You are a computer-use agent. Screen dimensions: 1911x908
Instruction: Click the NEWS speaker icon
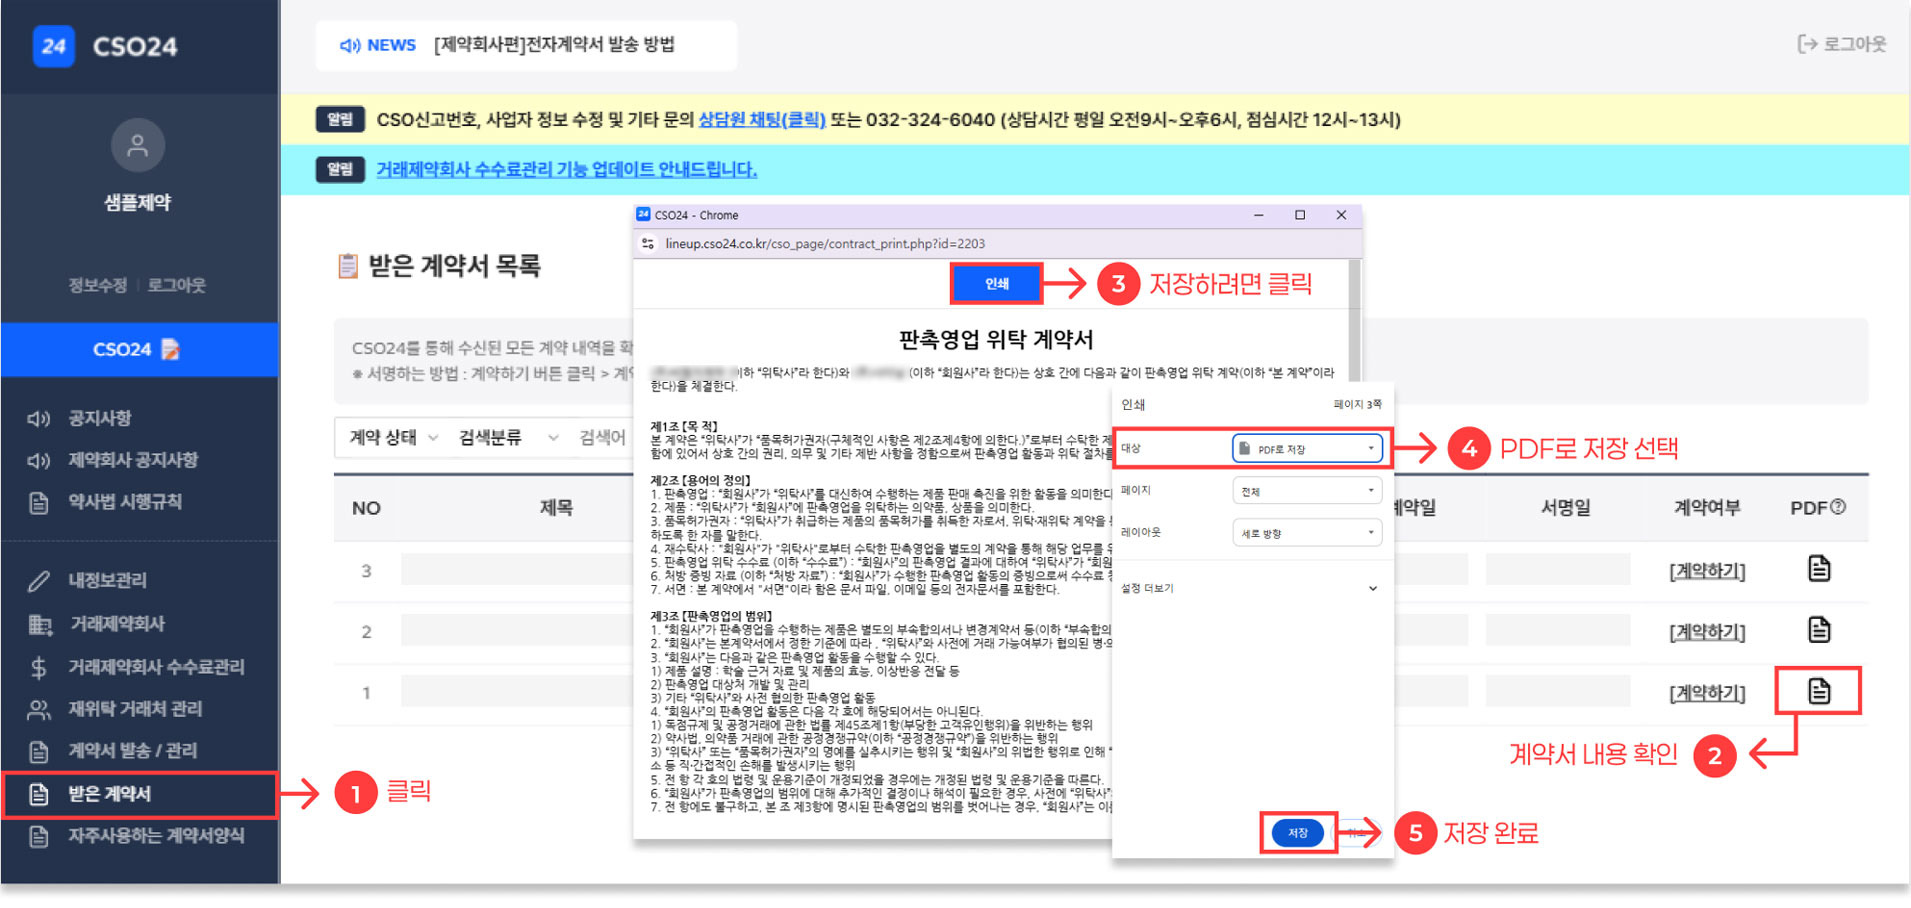click(x=349, y=45)
